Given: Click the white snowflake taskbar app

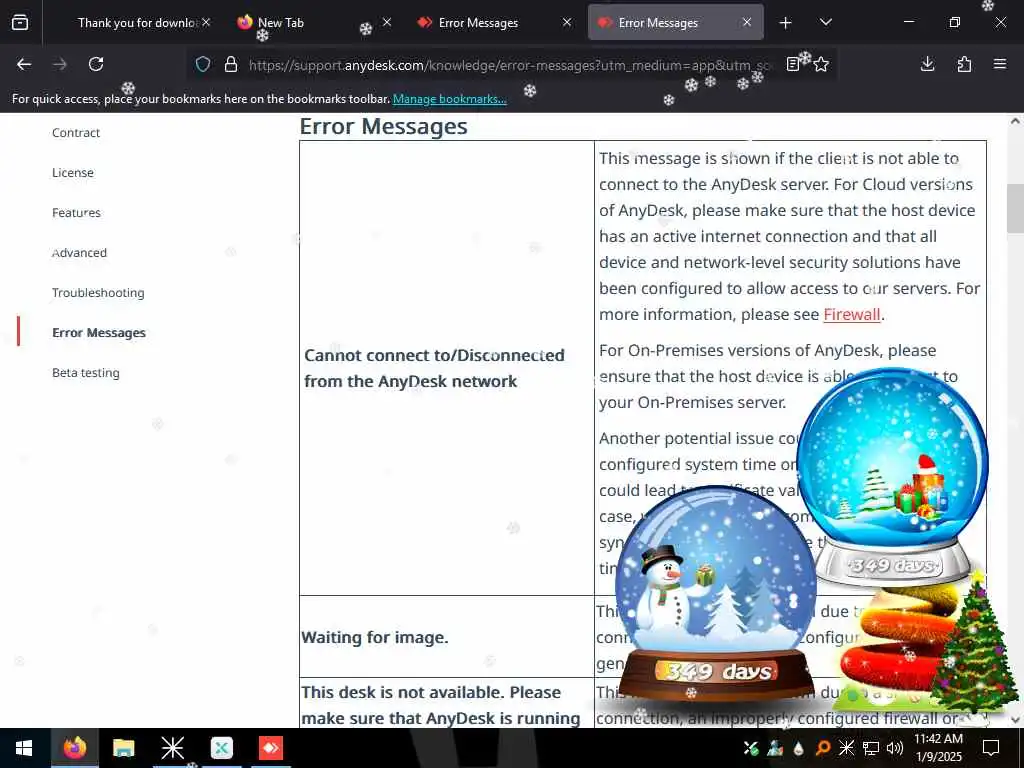Looking at the screenshot, I should (x=172, y=748).
